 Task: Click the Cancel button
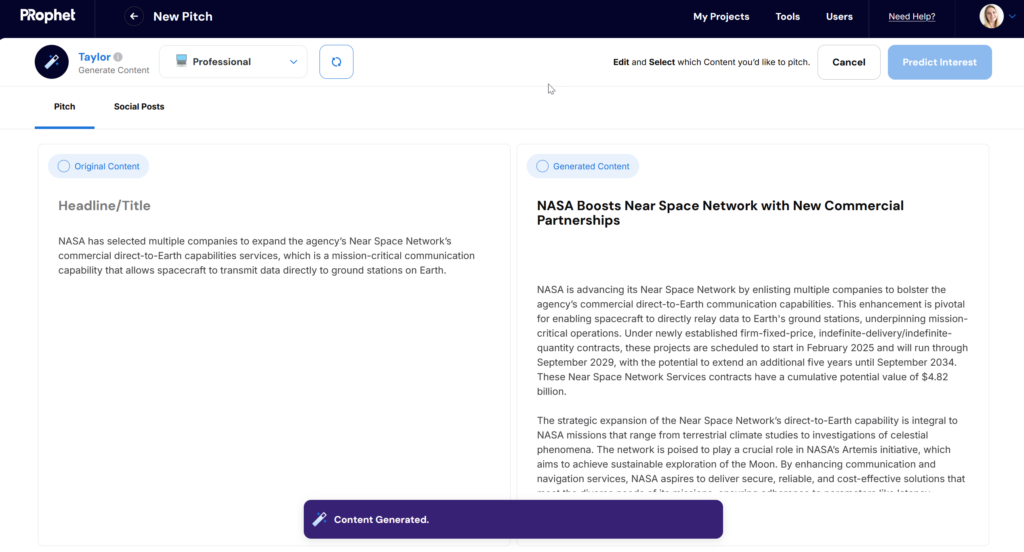click(x=848, y=62)
